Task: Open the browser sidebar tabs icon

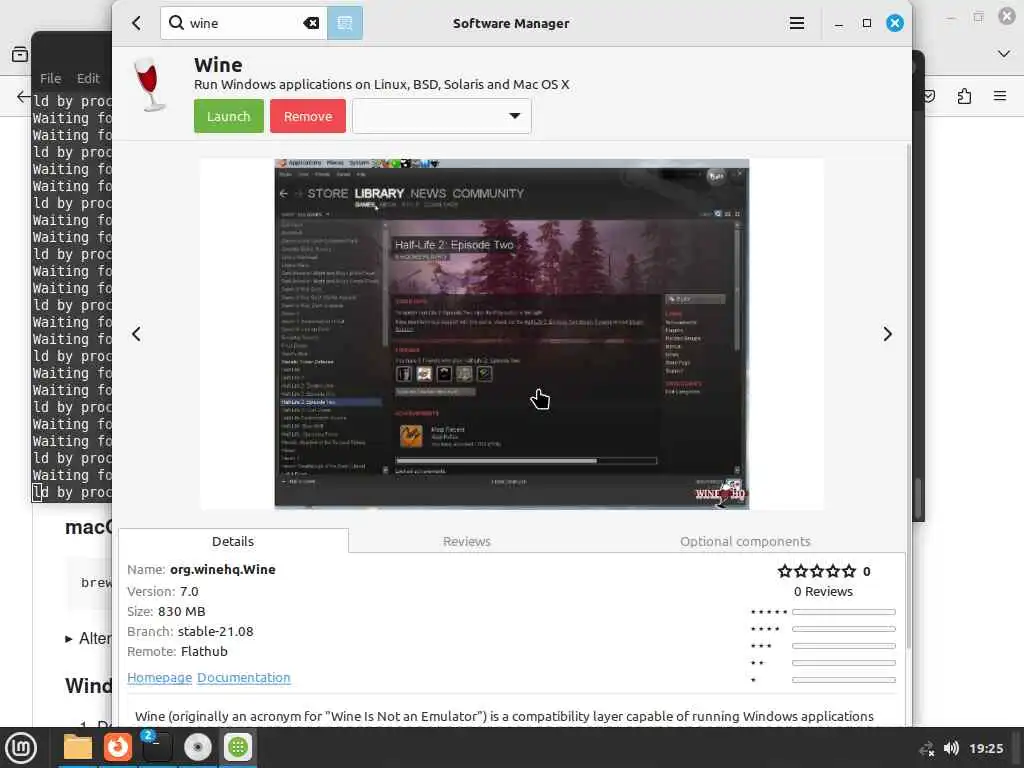Action: [20, 54]
